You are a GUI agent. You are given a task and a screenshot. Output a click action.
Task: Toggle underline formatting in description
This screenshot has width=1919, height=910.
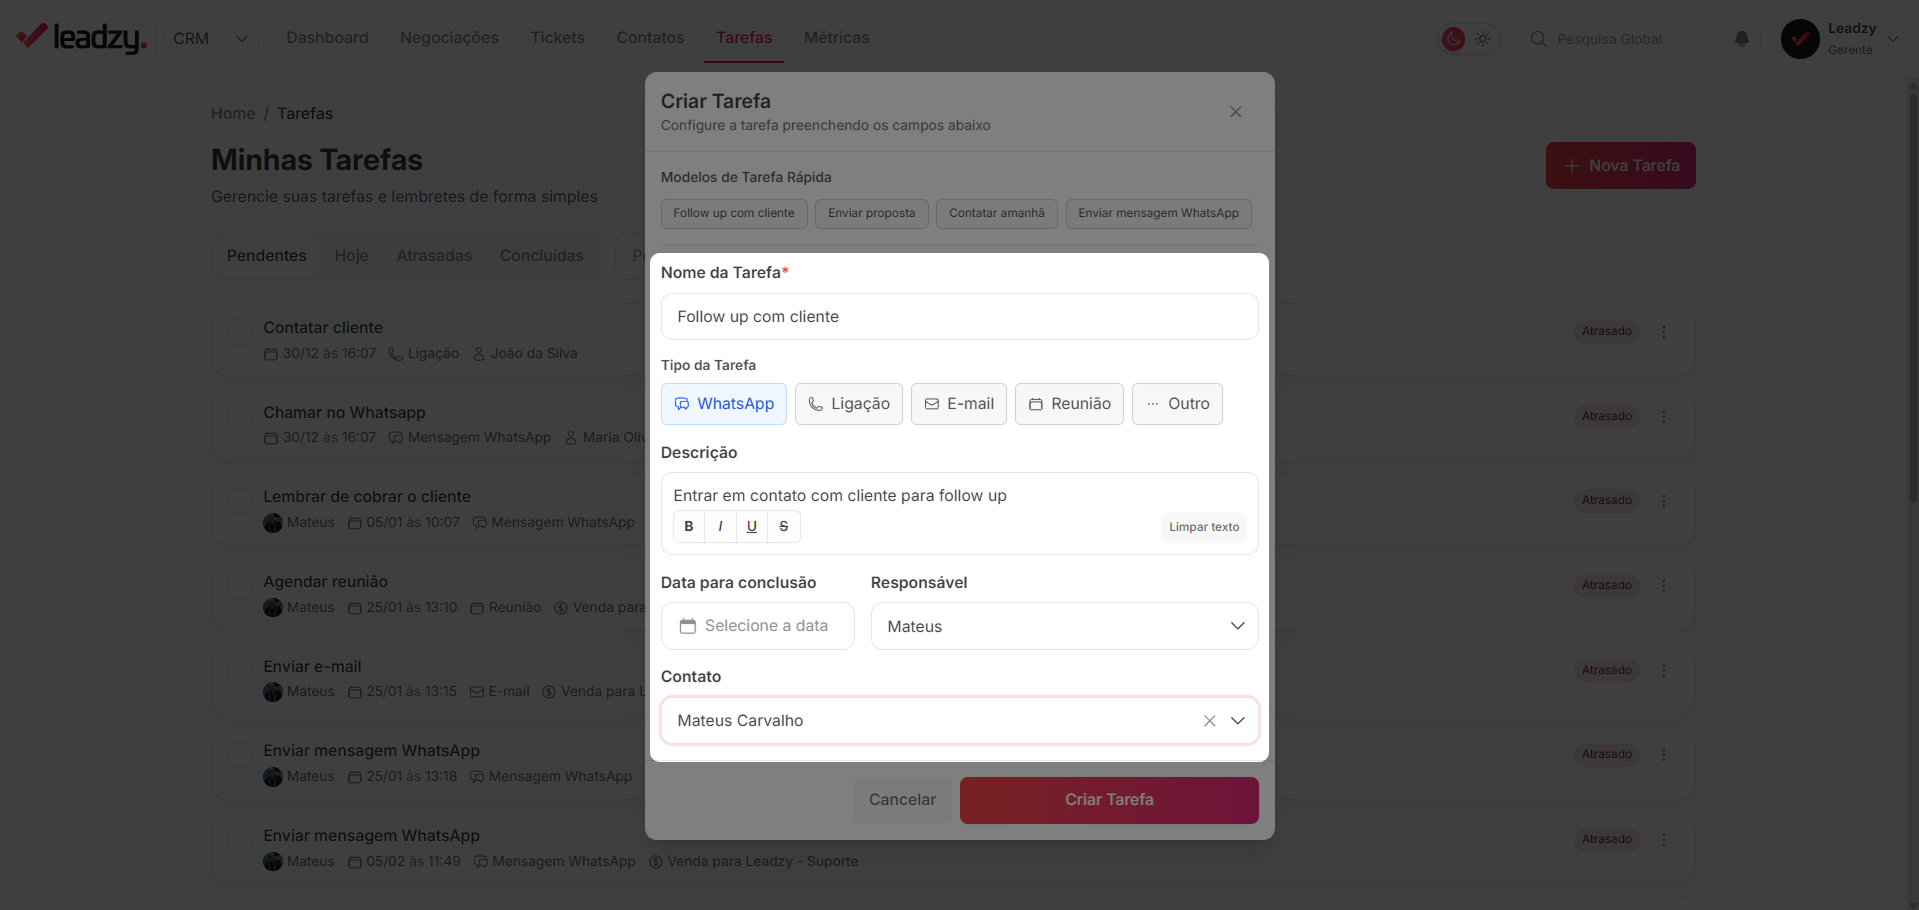click(x=752, y=526)
